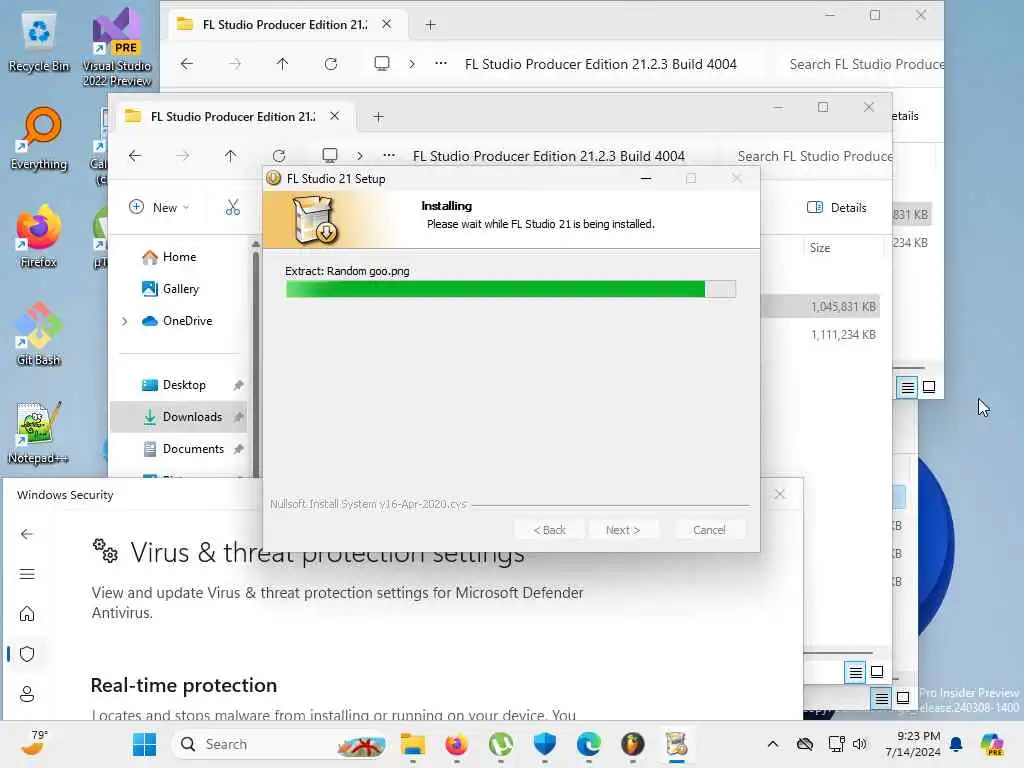Click taskbar Search box
The width and height of the screenshot is (1024, 768).
click(x=281, y=744)
